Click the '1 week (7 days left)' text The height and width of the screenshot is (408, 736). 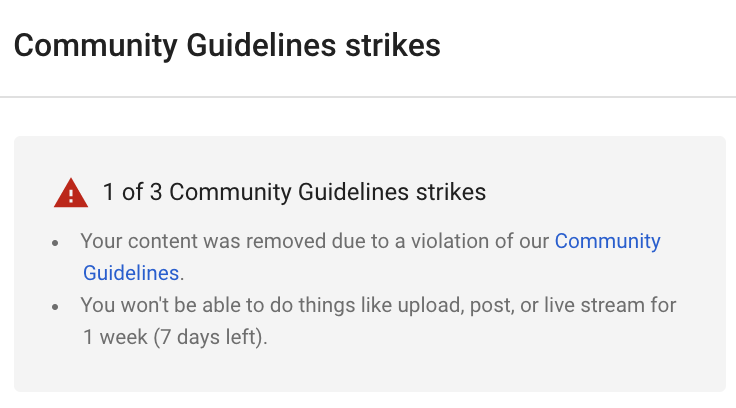pos(175,337)
